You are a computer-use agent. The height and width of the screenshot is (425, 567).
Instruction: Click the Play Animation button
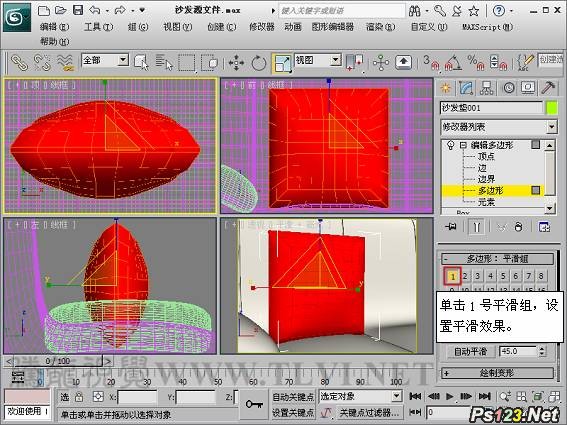(x=449, y=397)
